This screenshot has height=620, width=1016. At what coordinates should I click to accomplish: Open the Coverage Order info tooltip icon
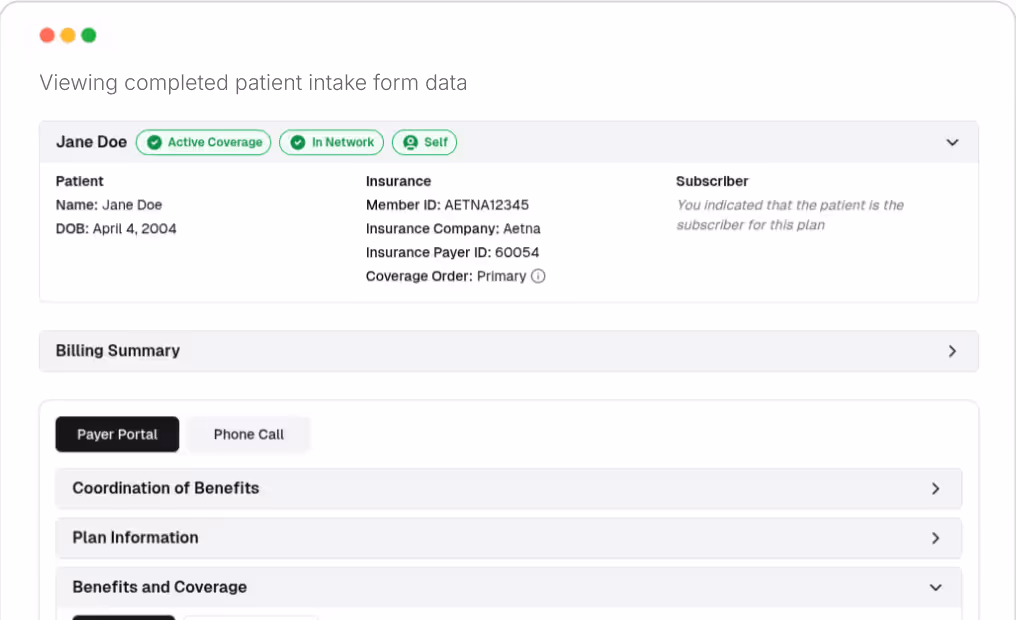click(x=538, y=276)
